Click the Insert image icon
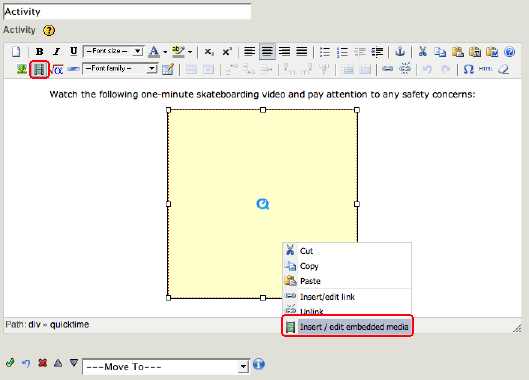529x380 pixels. click(x=22, y=70)
